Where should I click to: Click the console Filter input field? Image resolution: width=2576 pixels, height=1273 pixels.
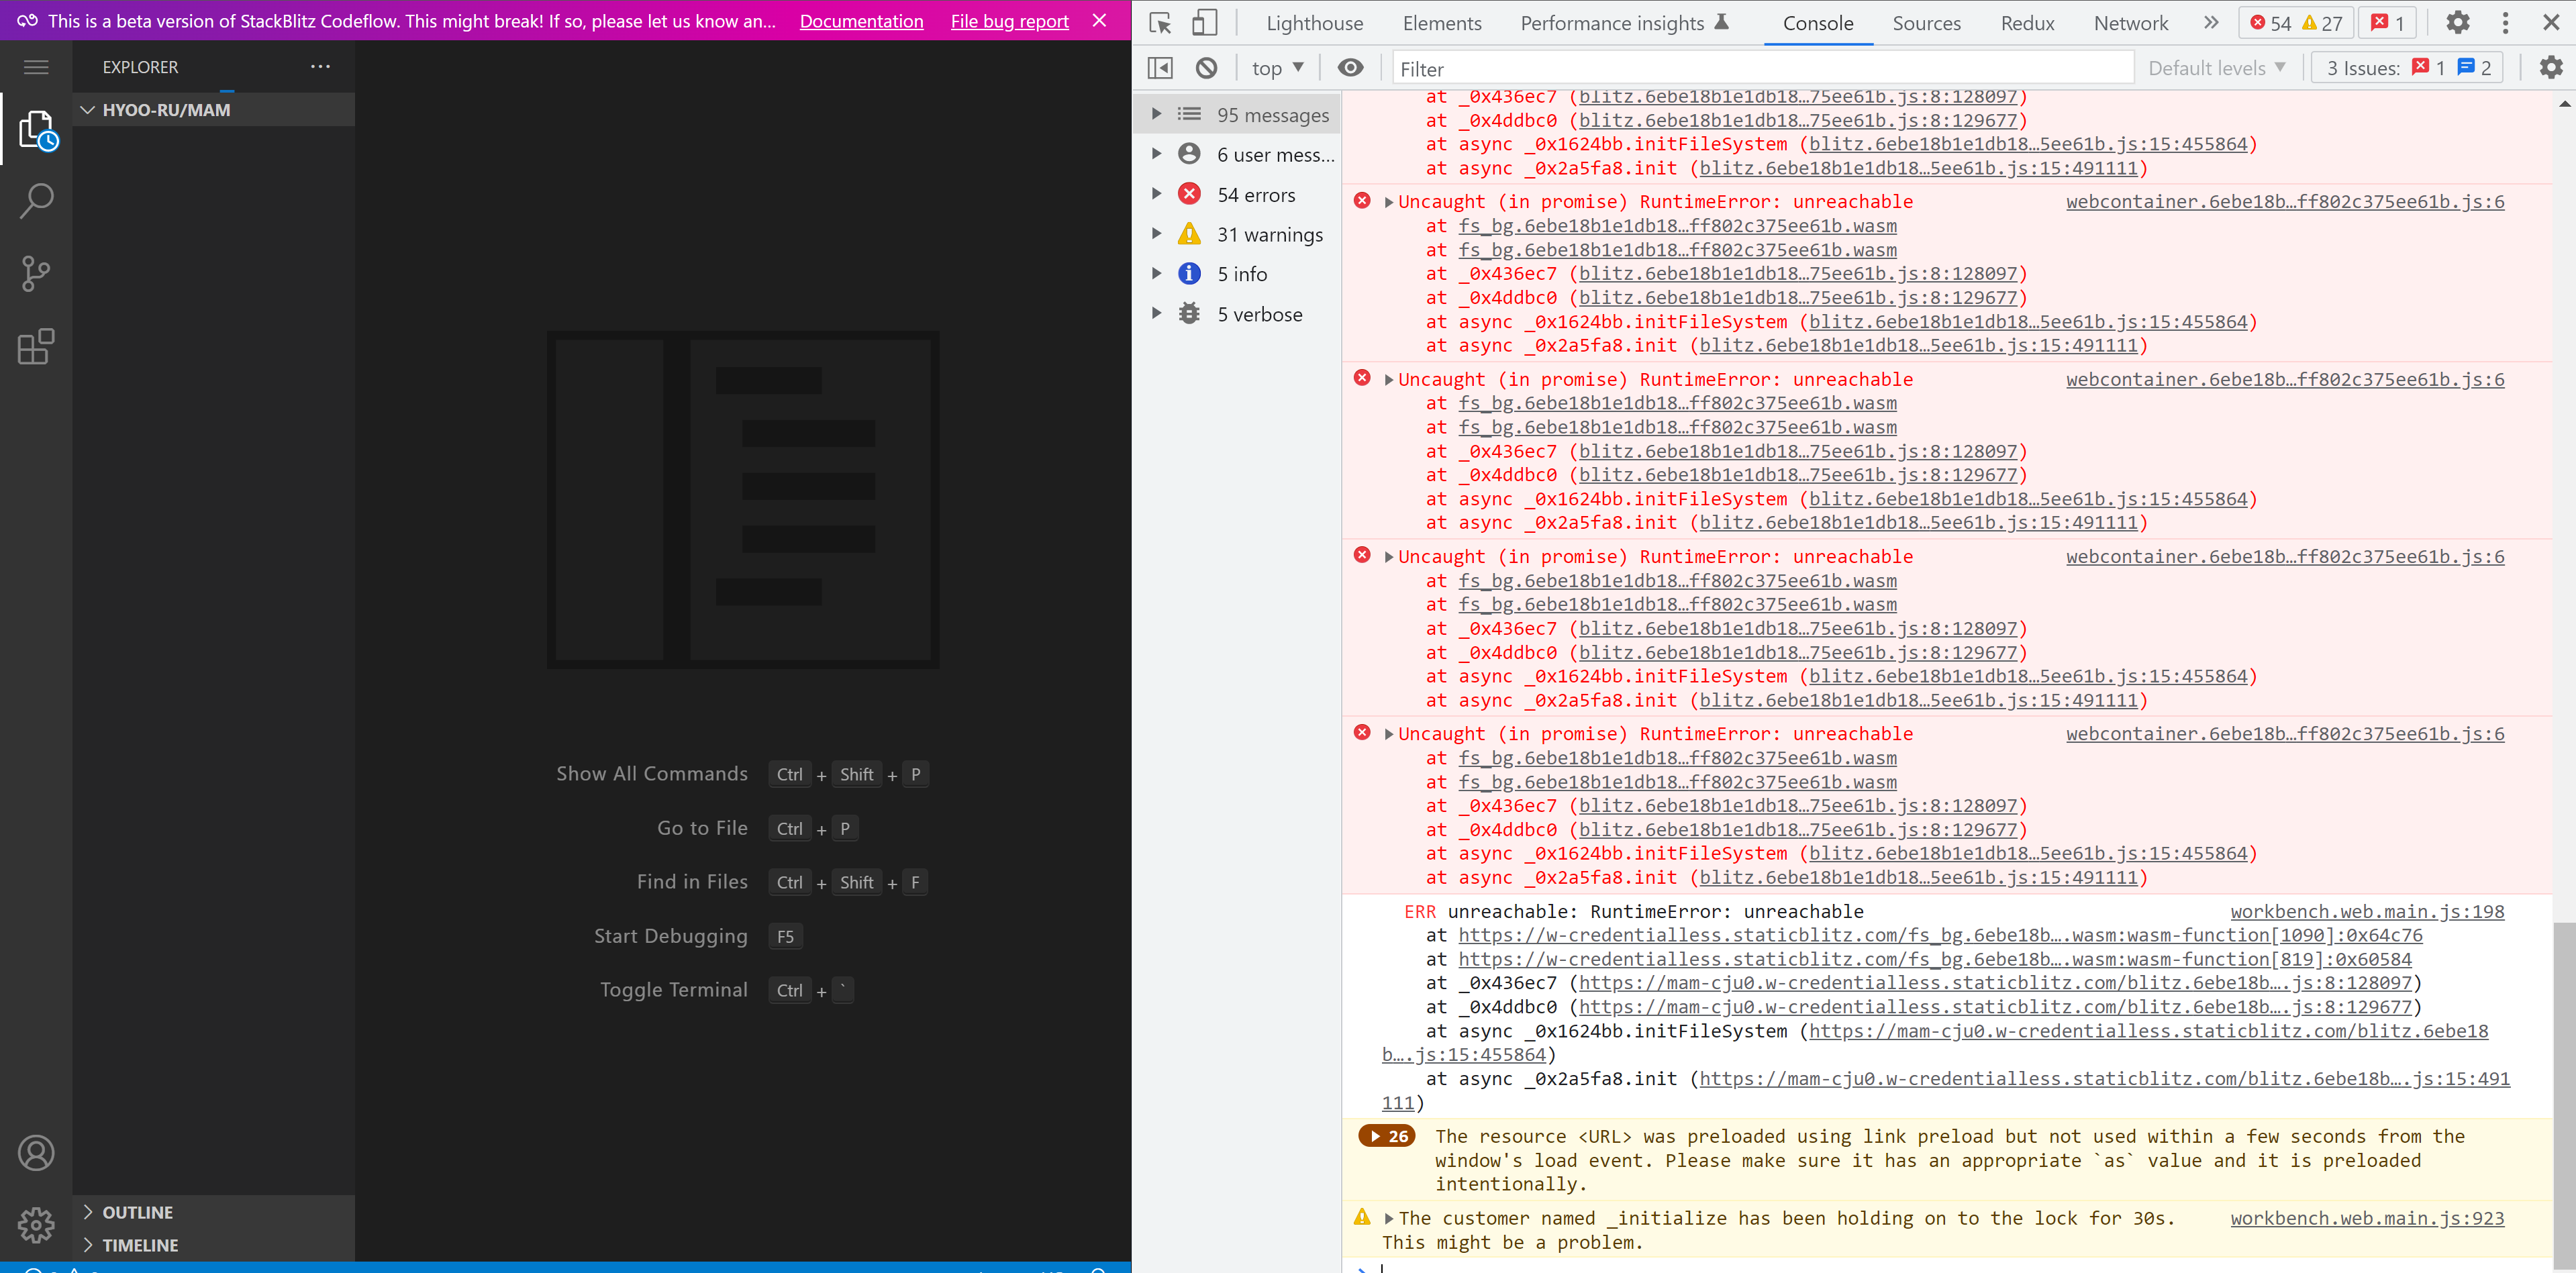(x=1760, y=68)
